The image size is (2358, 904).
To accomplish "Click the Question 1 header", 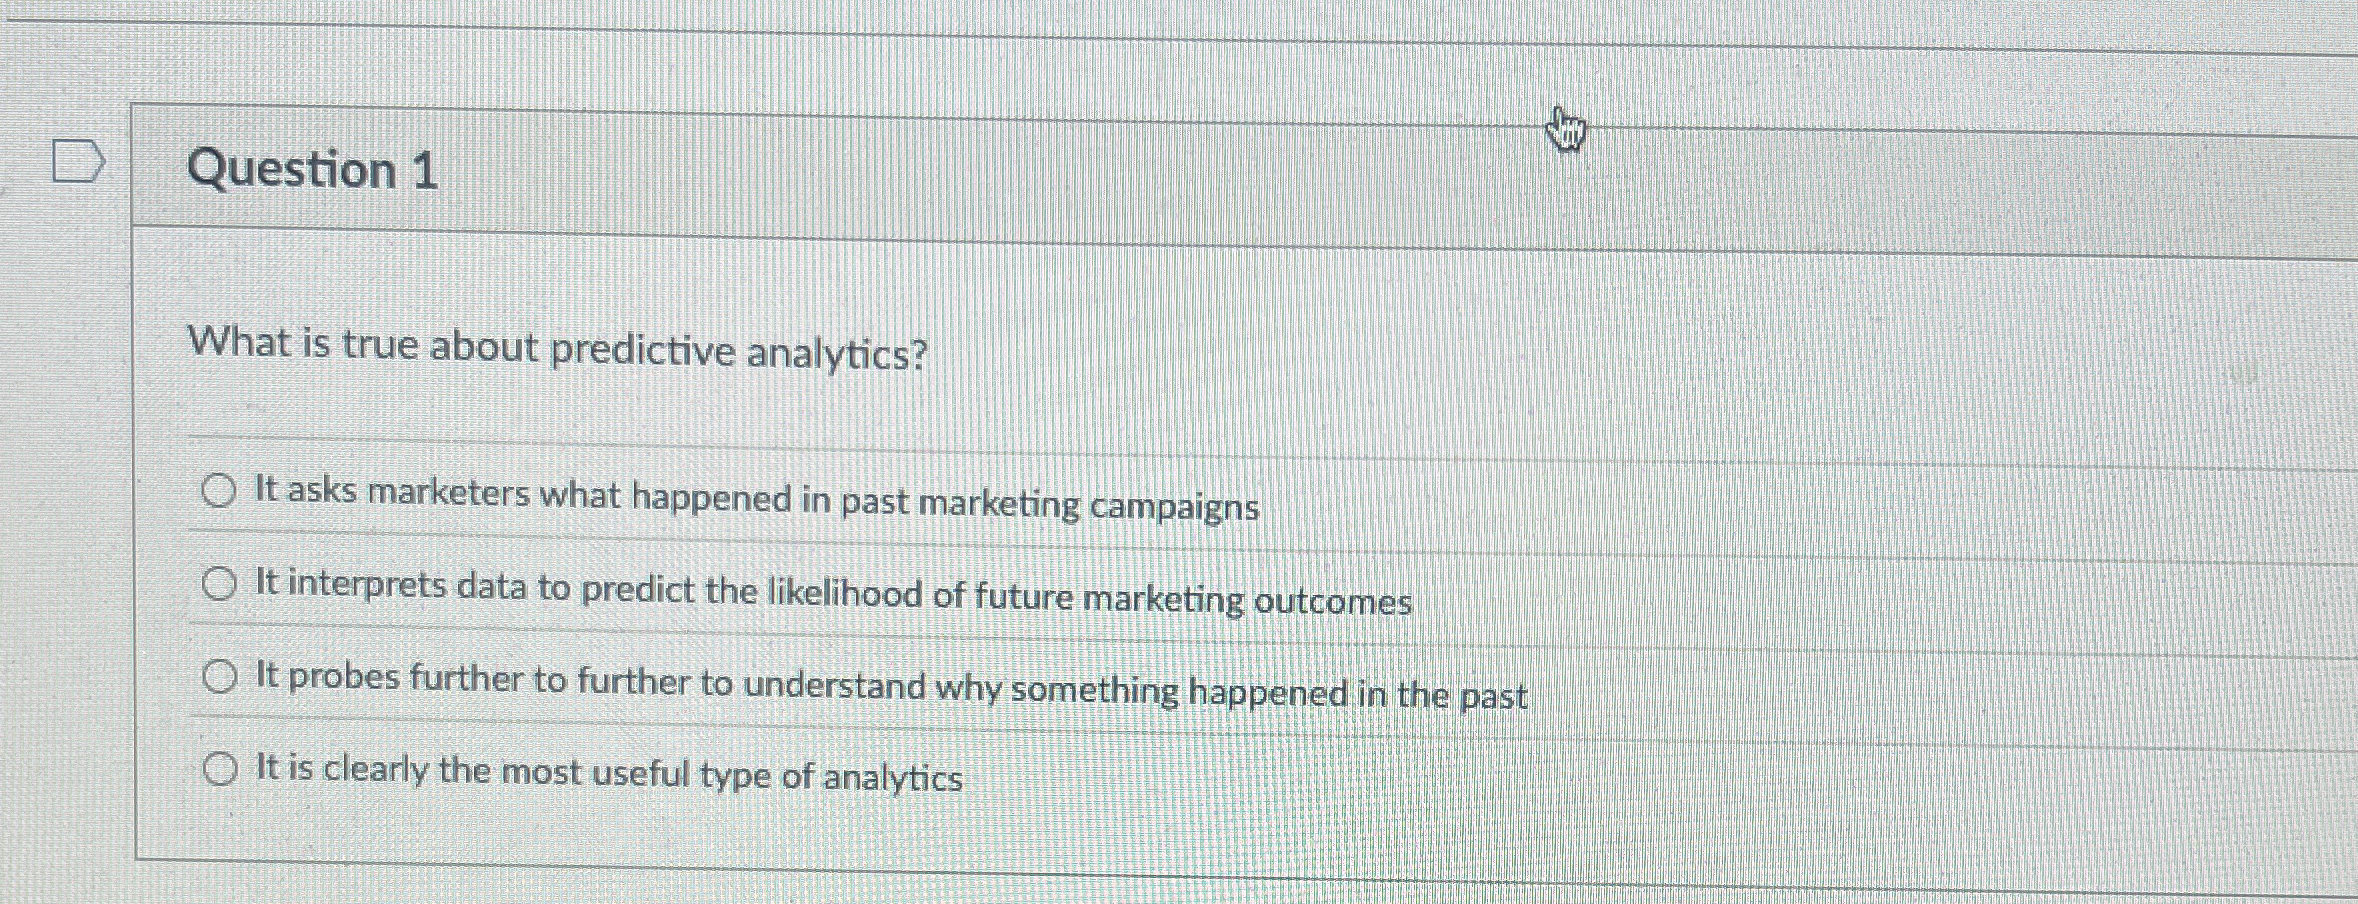I will 315,170.
